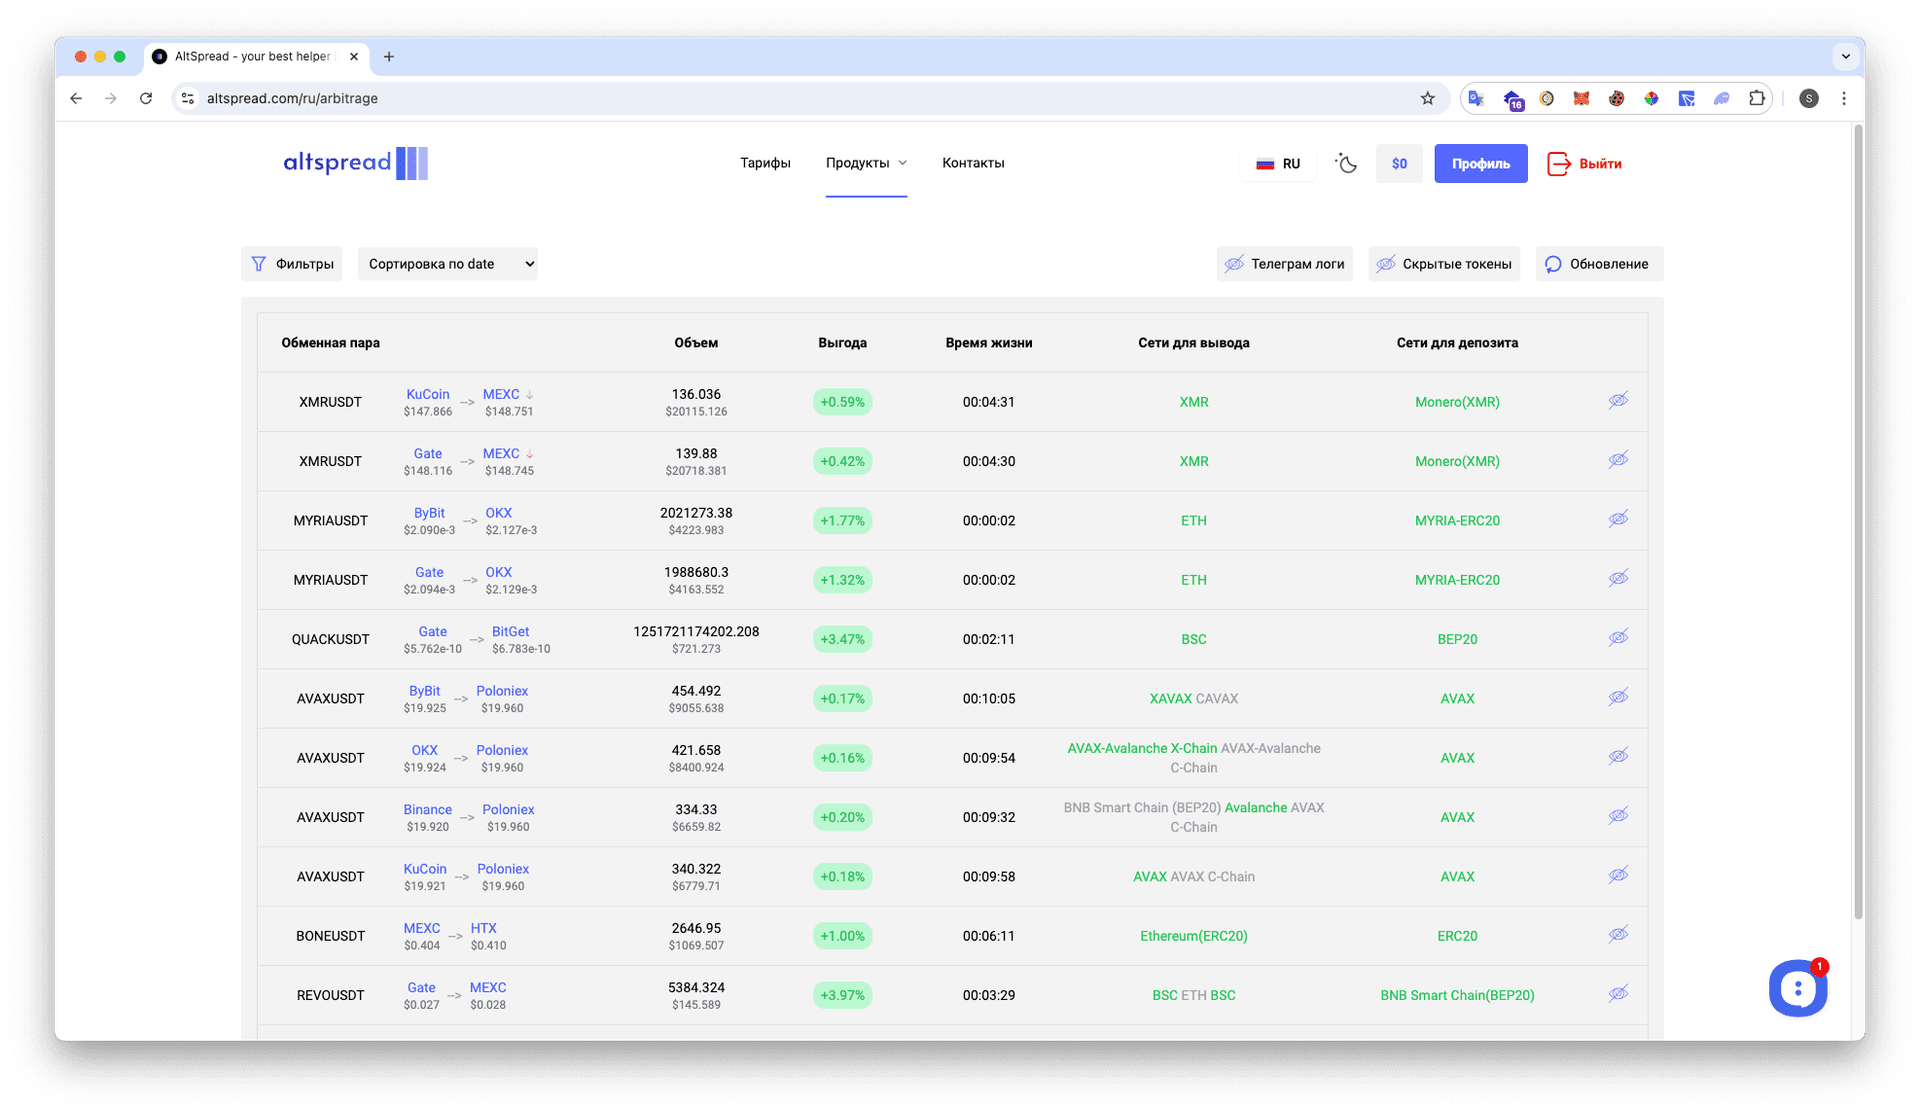Open site information icon in address bar
Screen dimensions: 1920x1113
coord(187,98)
